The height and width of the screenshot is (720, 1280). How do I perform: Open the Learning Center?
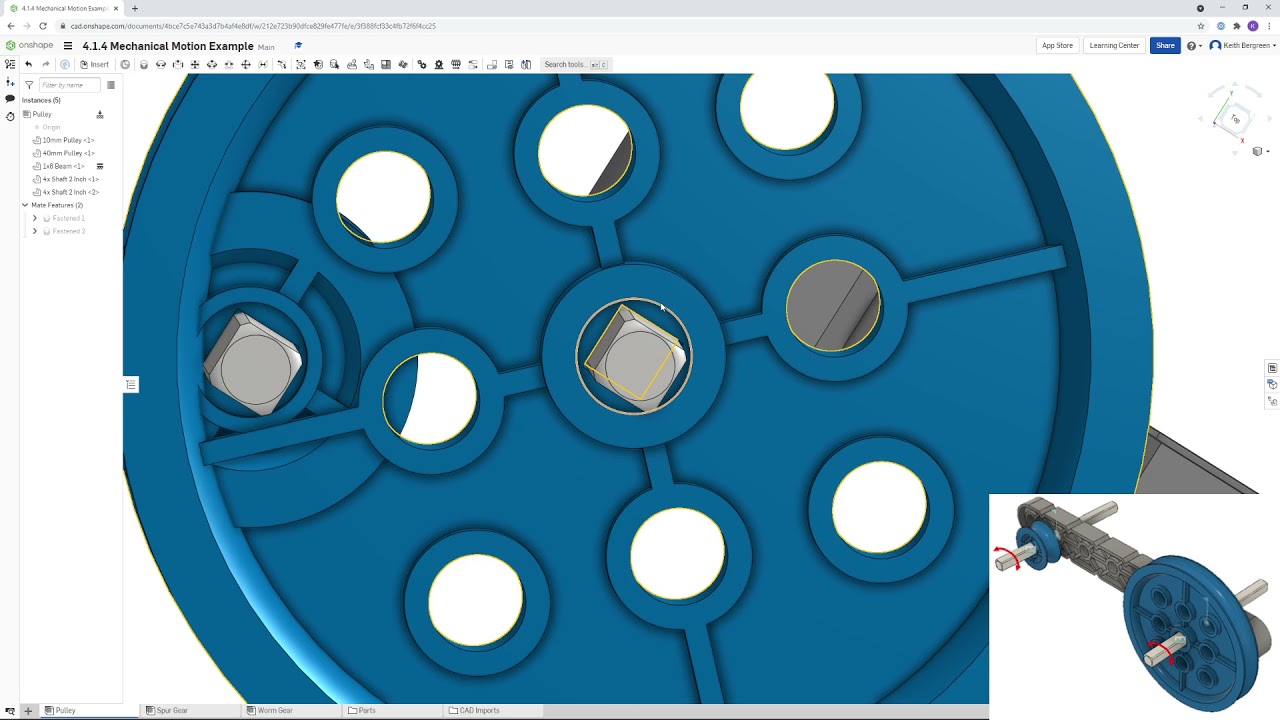pos(1114,45)
